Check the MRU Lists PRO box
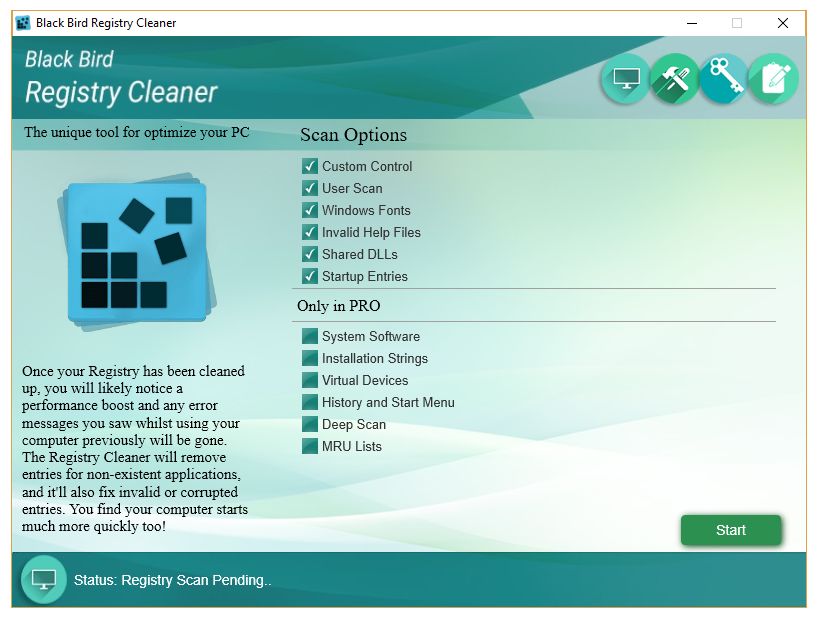Image resolution: width=834 pixels, height=626 pixels. click(x=310, y=446)
